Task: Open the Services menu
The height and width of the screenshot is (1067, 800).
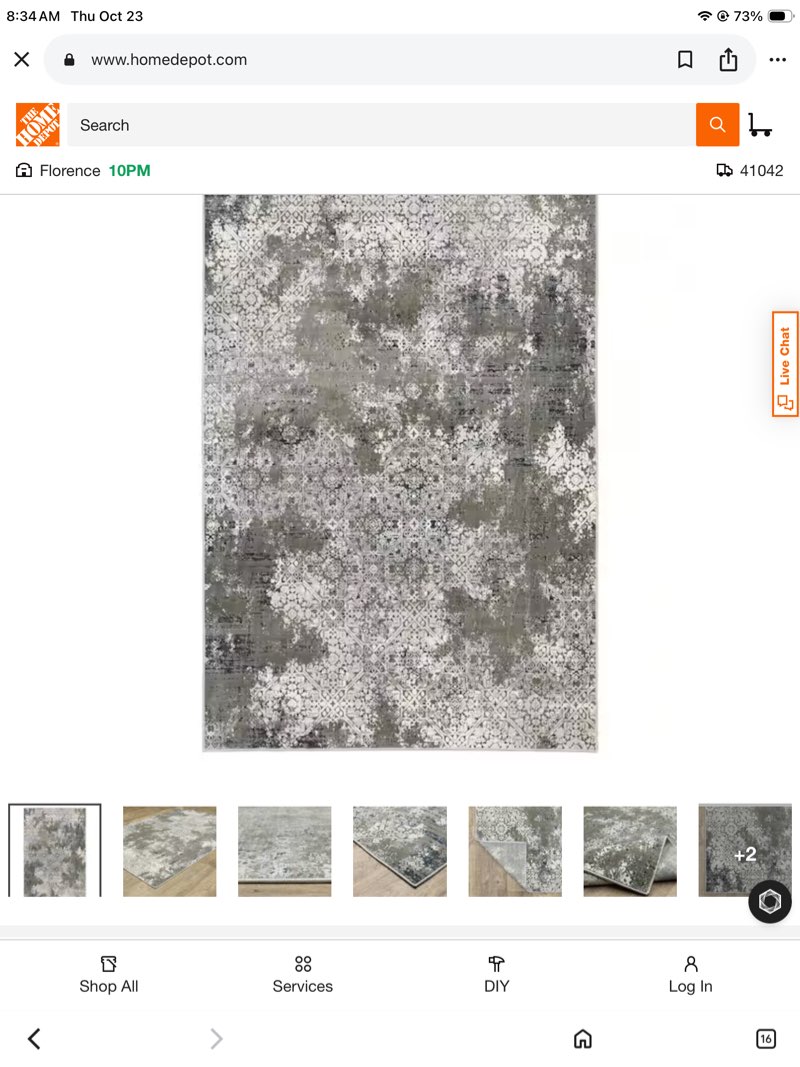Action: pos(303,975)
